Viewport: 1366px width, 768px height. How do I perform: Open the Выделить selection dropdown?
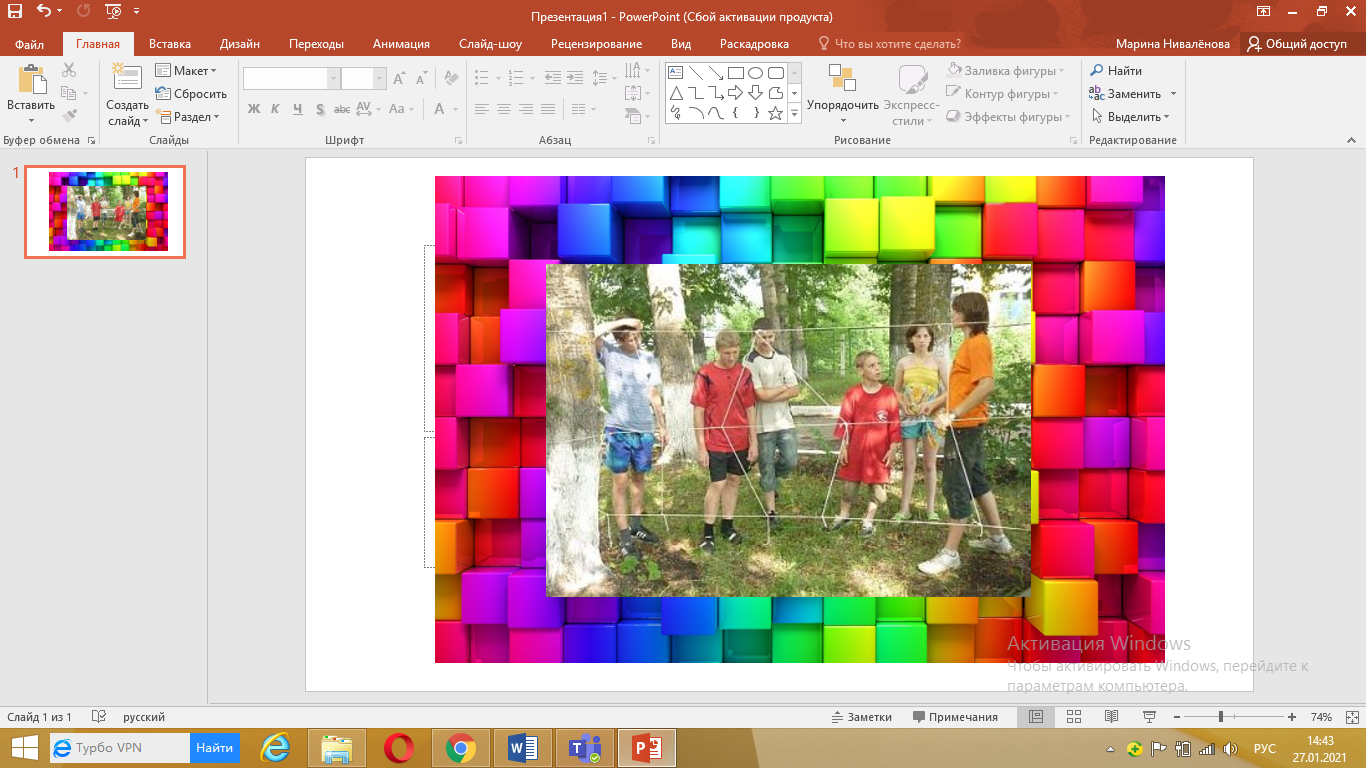pyautogui.click(x=1130, y=117)
